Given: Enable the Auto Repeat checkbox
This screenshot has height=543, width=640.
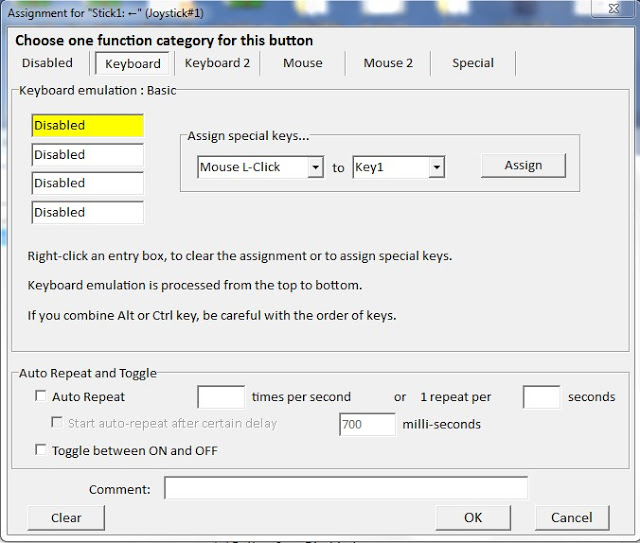Looking at the screenshot, I should pos(40,397).
